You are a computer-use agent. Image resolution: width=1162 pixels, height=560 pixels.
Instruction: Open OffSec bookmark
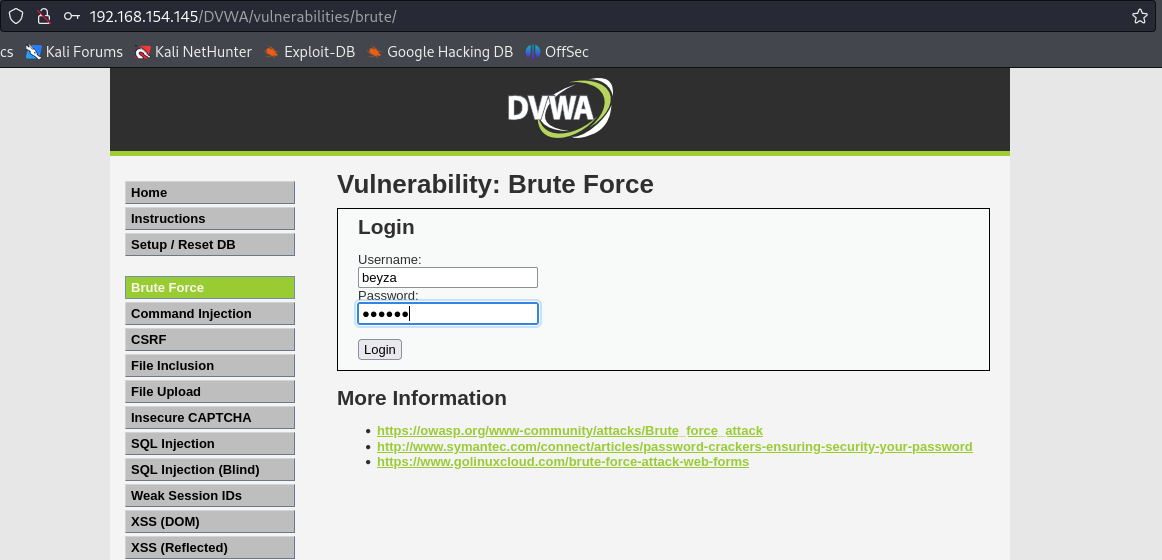(x=557, y=52)
